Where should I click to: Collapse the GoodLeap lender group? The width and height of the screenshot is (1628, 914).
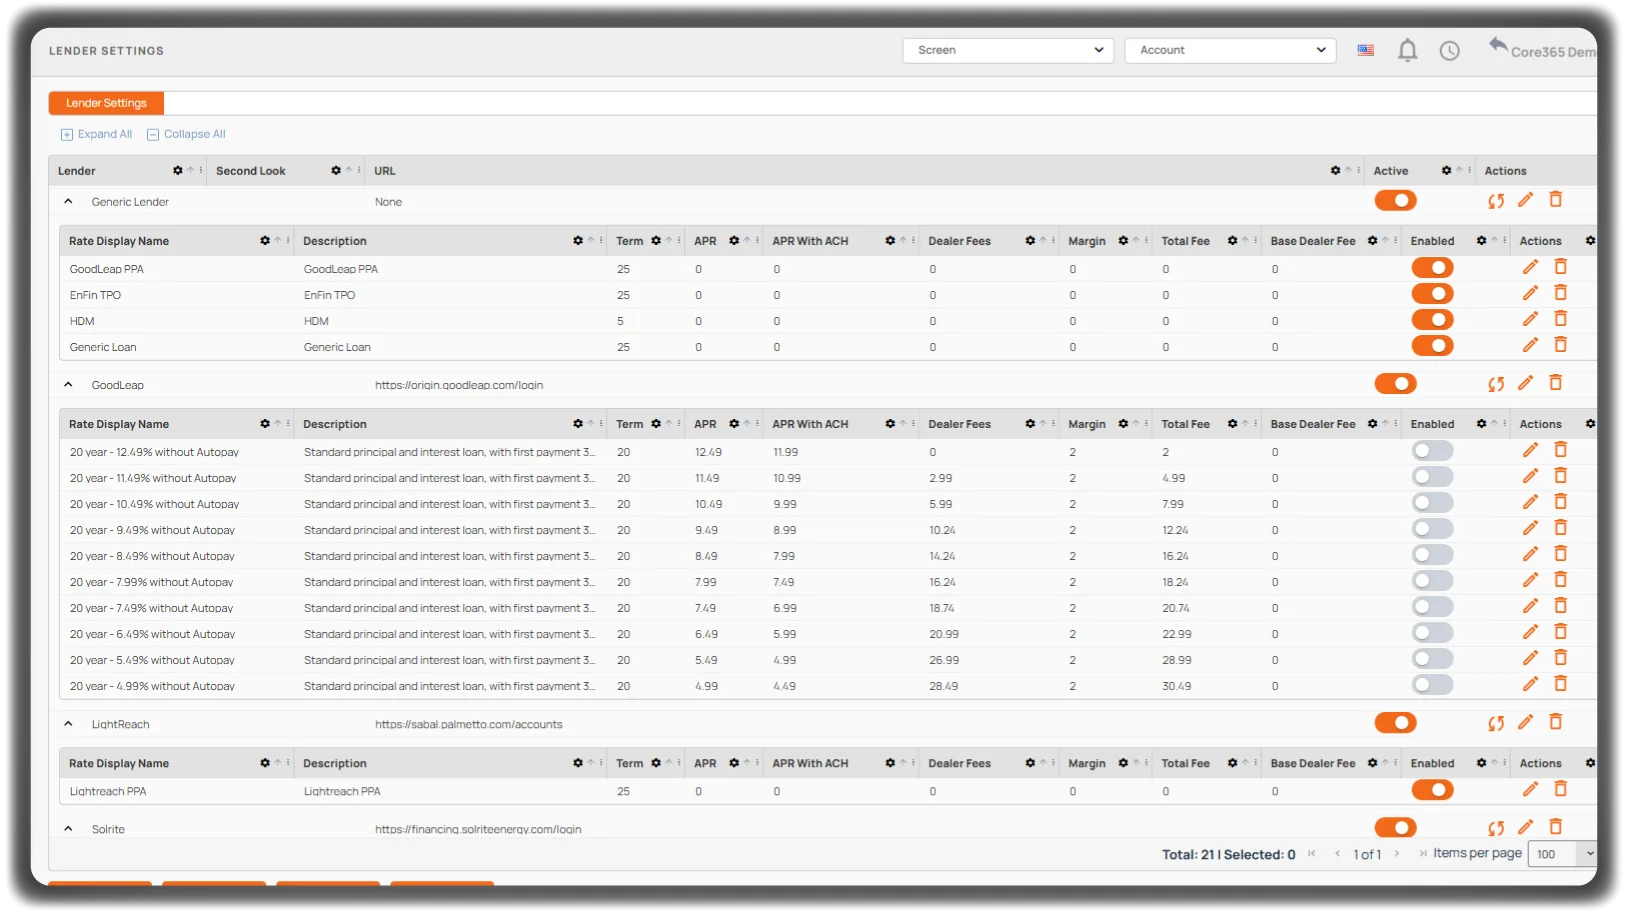pyautogui.click(x=68, y=384)
